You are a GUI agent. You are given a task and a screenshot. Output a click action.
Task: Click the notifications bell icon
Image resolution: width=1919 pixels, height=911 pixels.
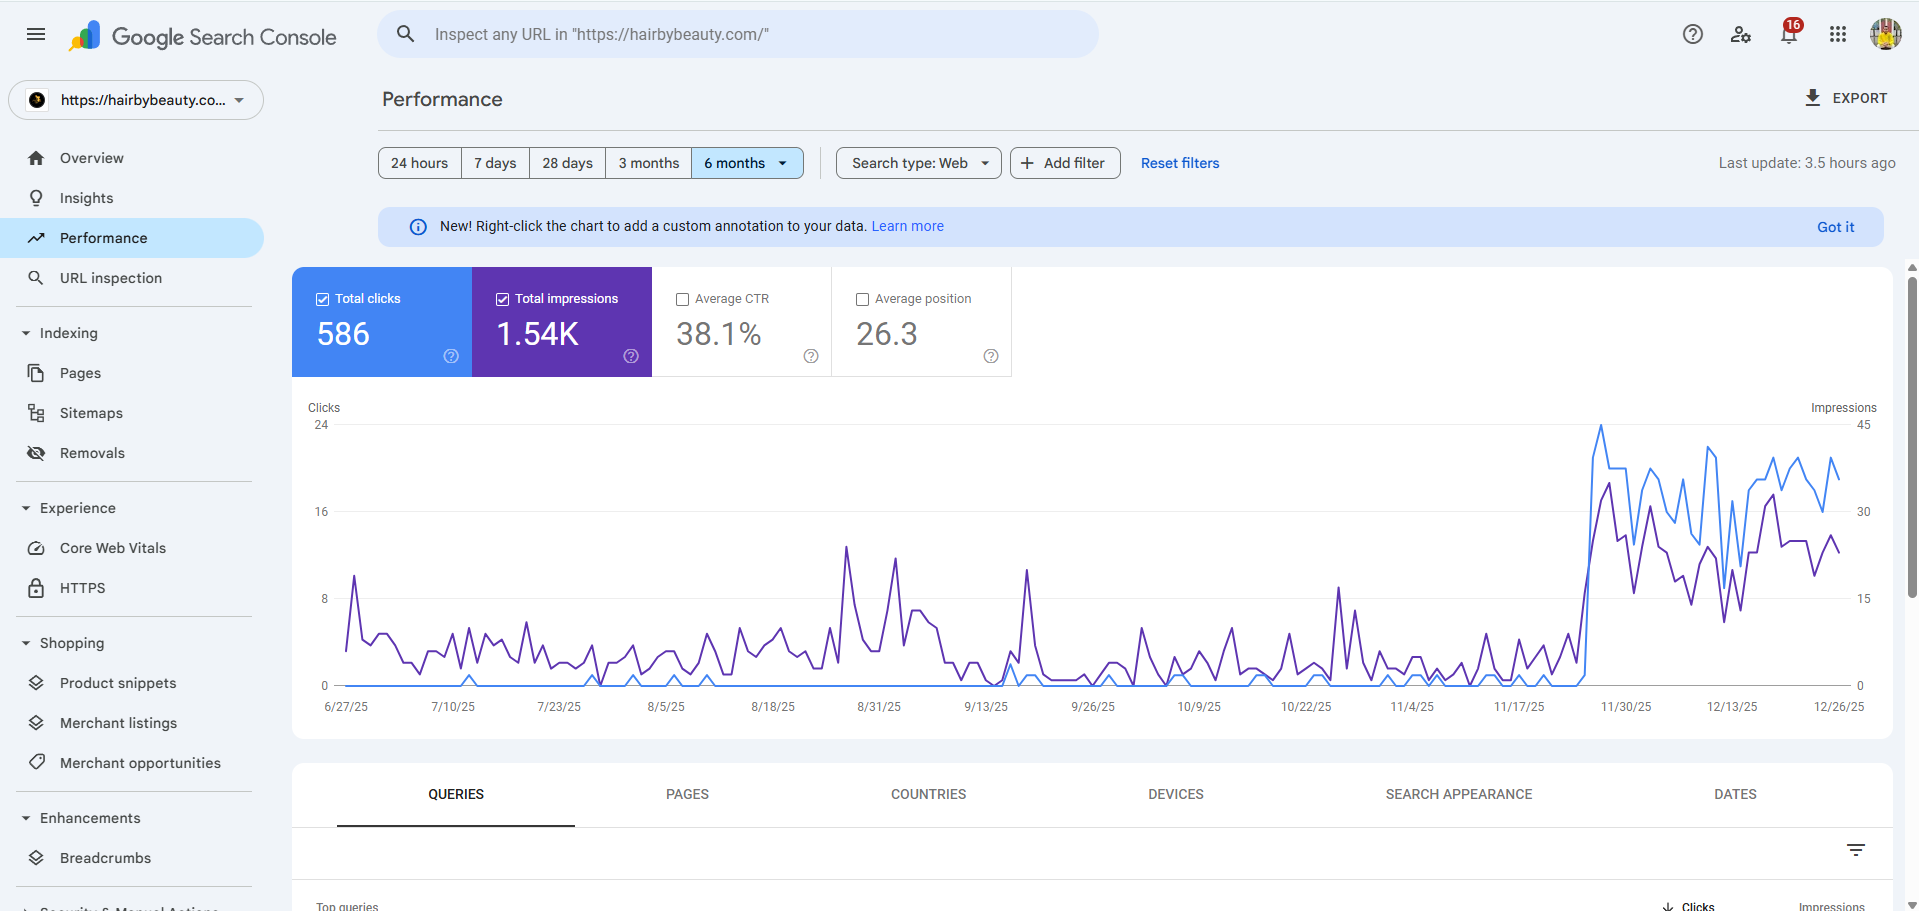[x=1789, y=34]
